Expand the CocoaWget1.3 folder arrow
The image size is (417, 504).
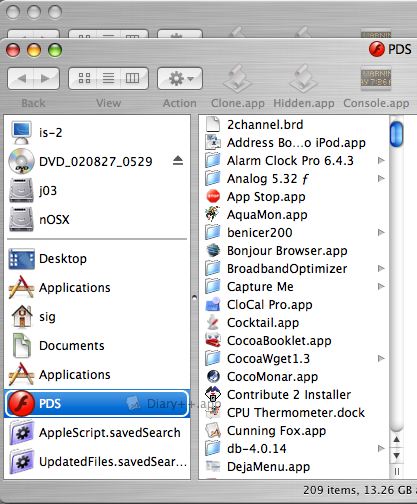tap(381, 359)
